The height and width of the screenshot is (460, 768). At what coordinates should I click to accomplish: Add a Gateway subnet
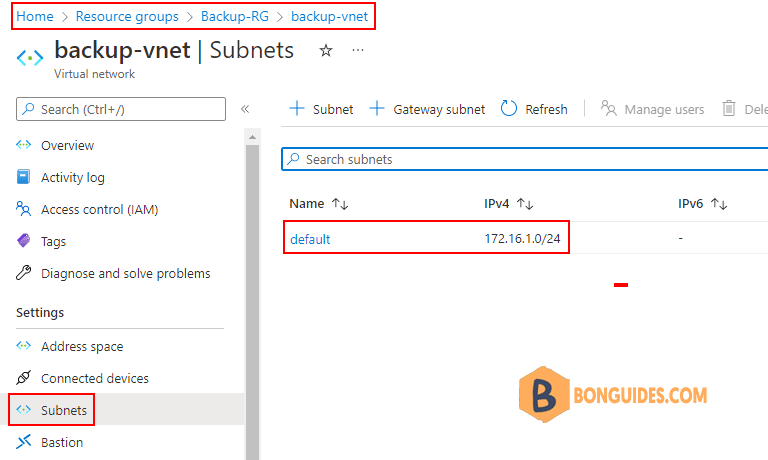pos(427,109)
